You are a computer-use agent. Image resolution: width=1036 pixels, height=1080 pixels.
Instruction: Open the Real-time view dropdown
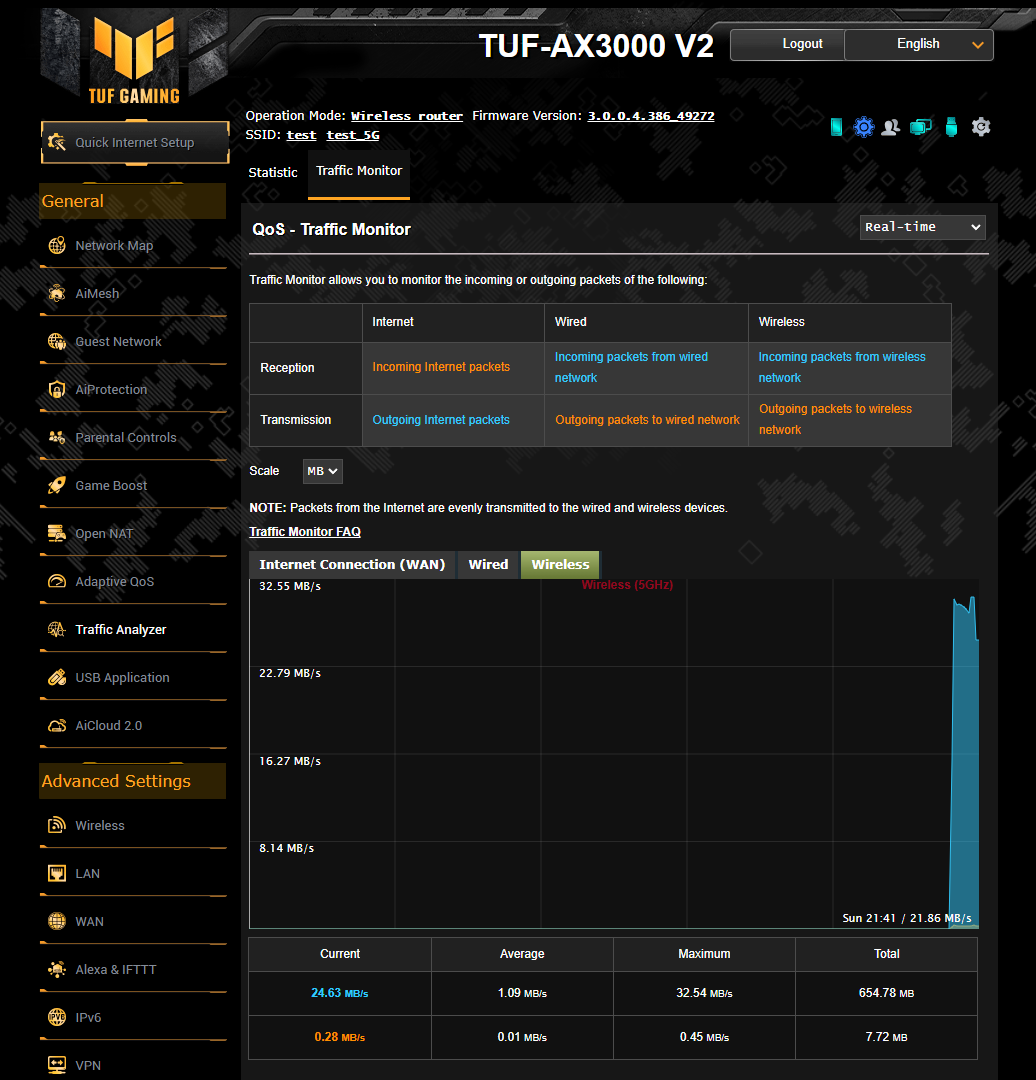point(922,227)
